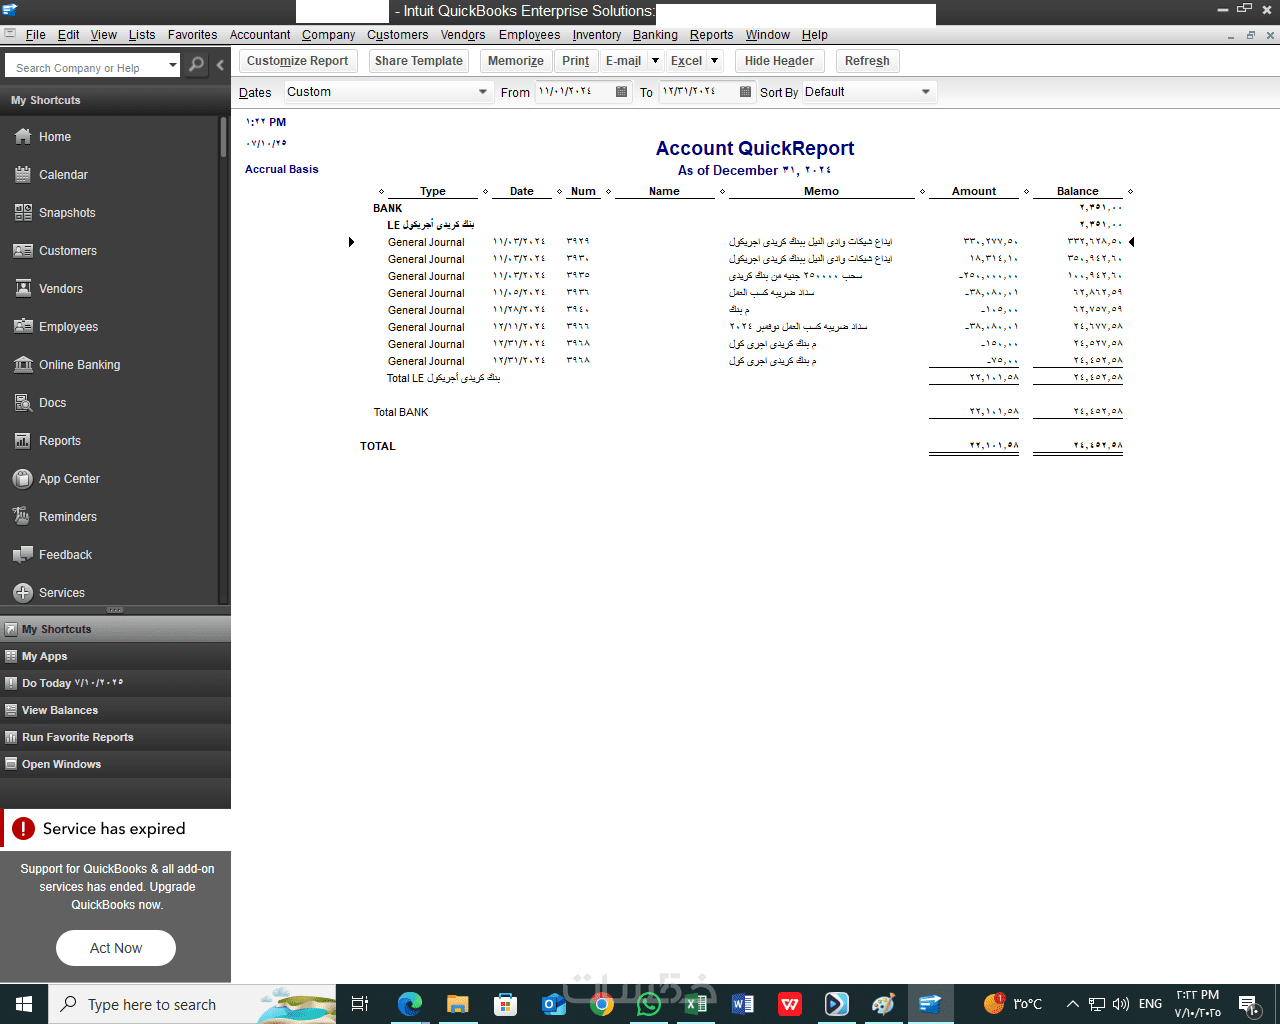Click the Customize Report button
The image size is (1280, 1024).
[297, 61]
